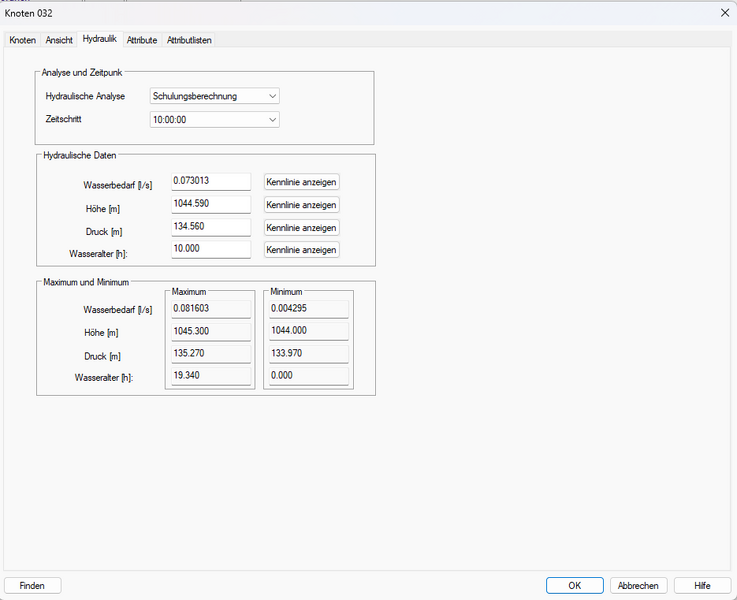This screenshot has width=737, height=600.
Task: Select maximum Druck value 135.270
Action: pyautogui.click(x=211, y=354)
